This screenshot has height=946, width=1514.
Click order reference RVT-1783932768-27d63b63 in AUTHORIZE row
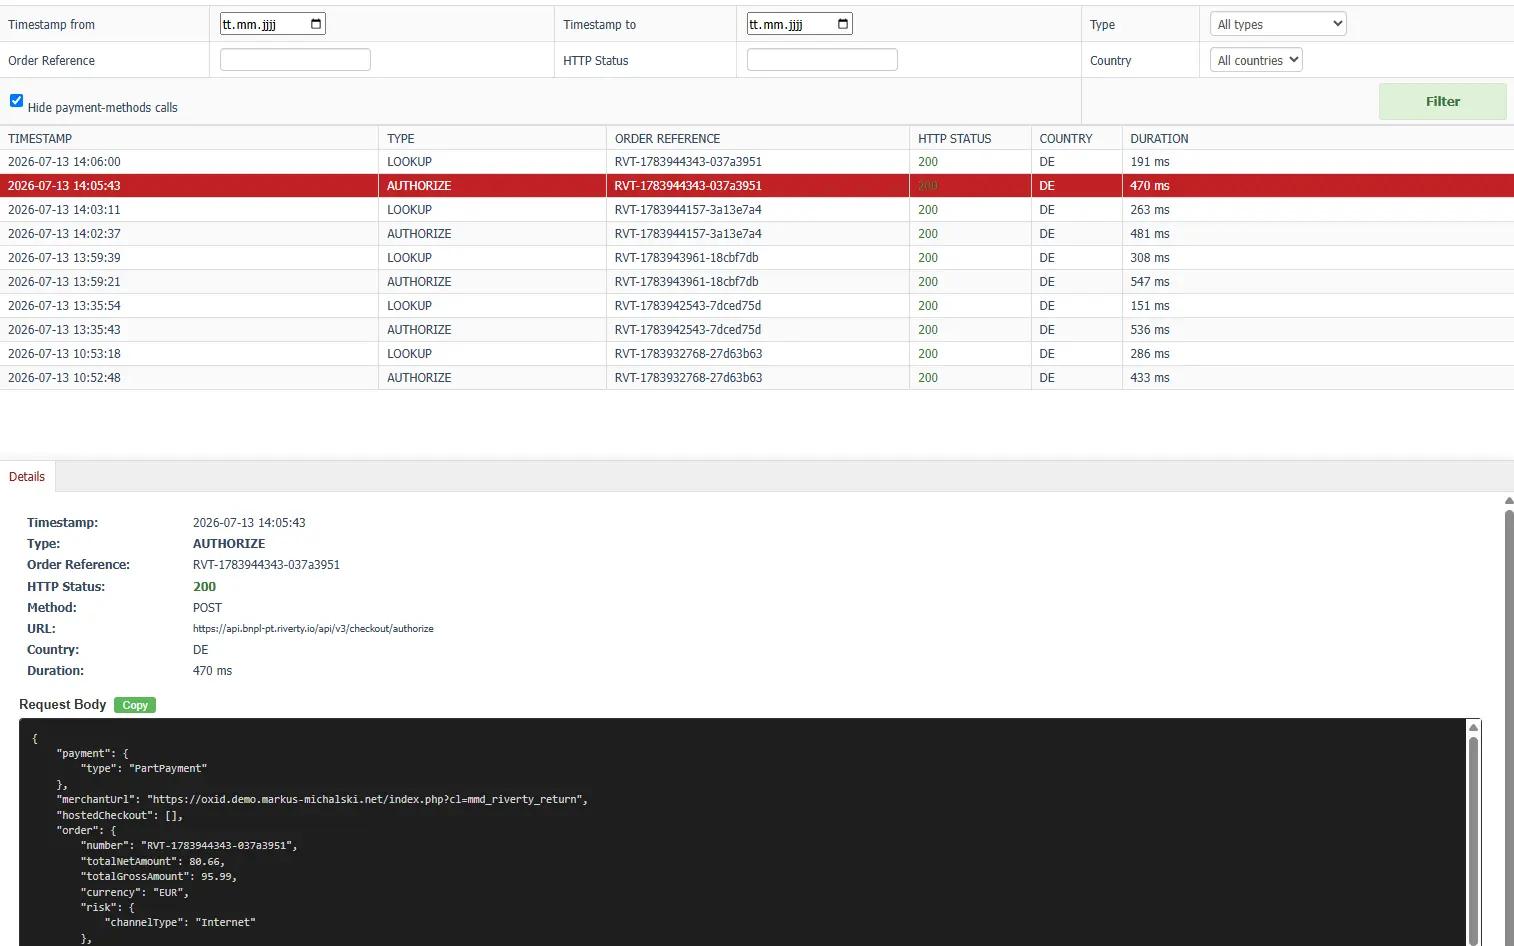point(688,378)
